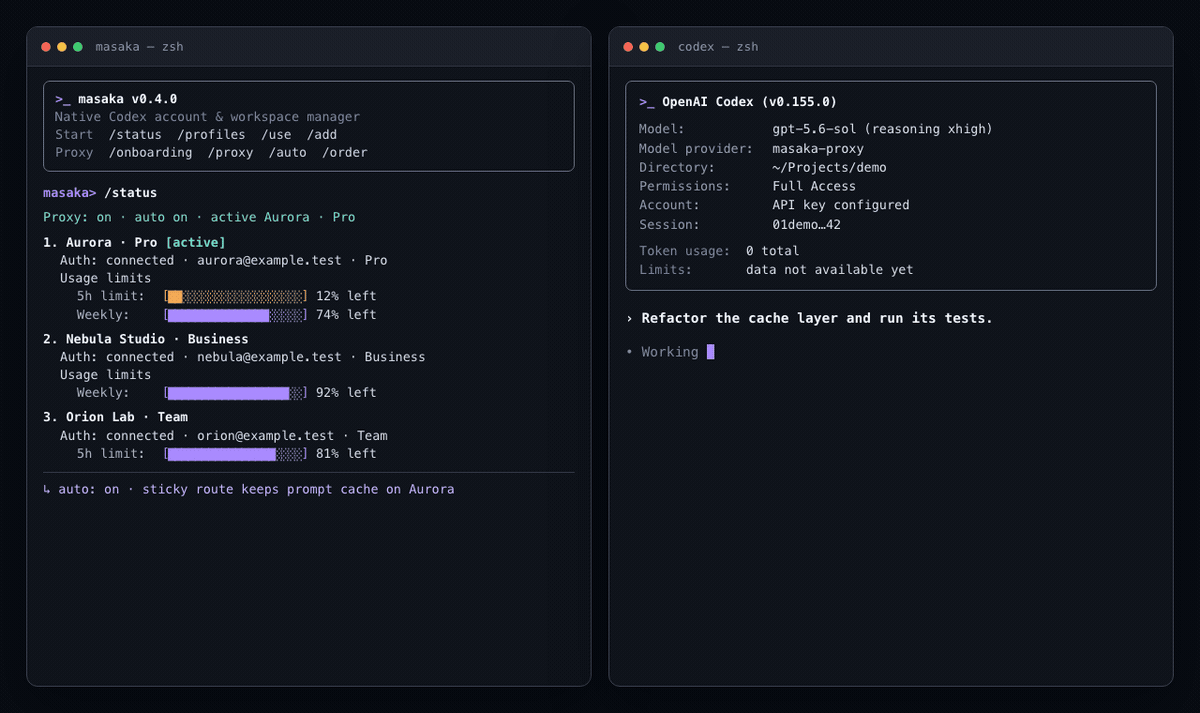Click the yellow minimize dot in masaka window
This screenshot has width=1200, height=713.
[x=62, y=47]
